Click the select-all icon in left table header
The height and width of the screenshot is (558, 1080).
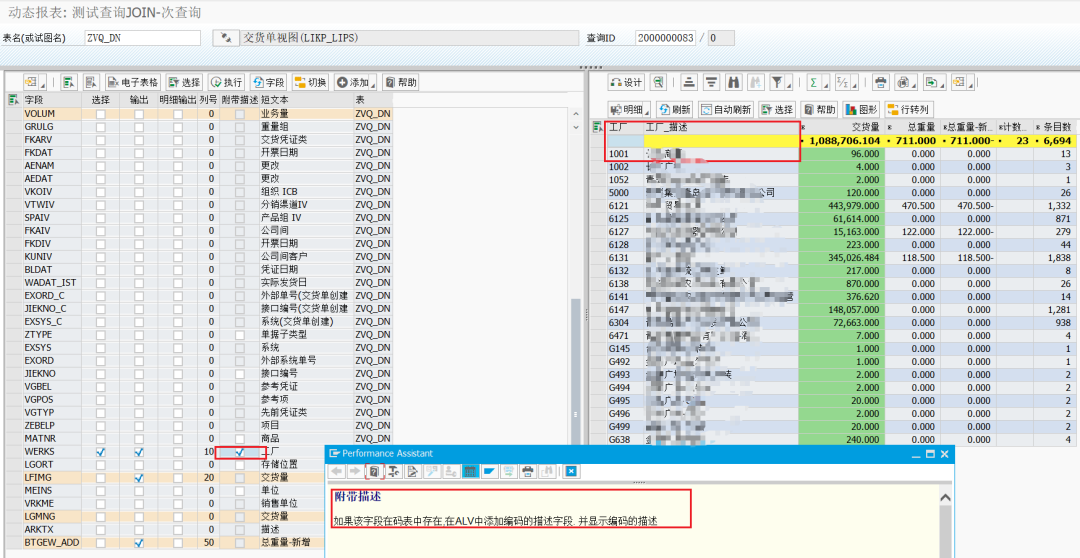click(x=12, y=100)
